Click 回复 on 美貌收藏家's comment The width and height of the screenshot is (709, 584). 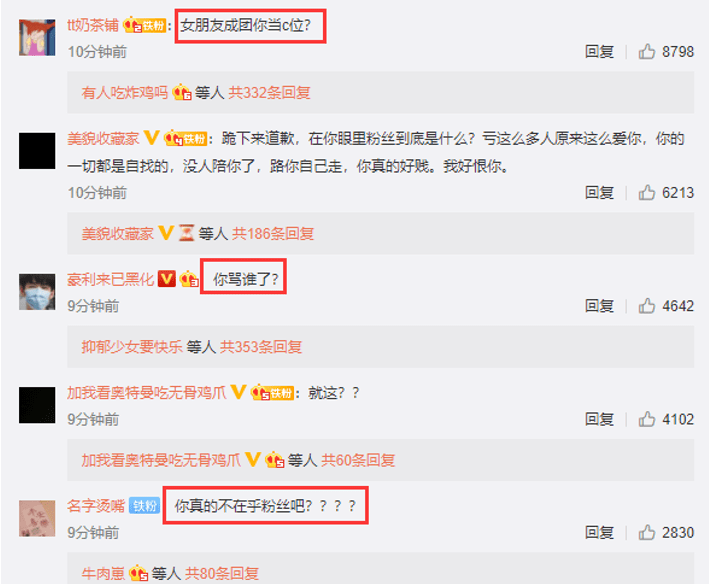pos(599,193)
